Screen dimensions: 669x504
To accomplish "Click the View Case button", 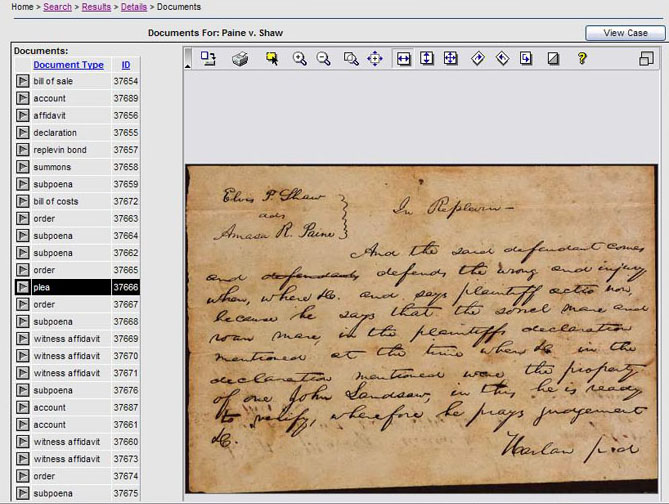I will tap(625, 33).
